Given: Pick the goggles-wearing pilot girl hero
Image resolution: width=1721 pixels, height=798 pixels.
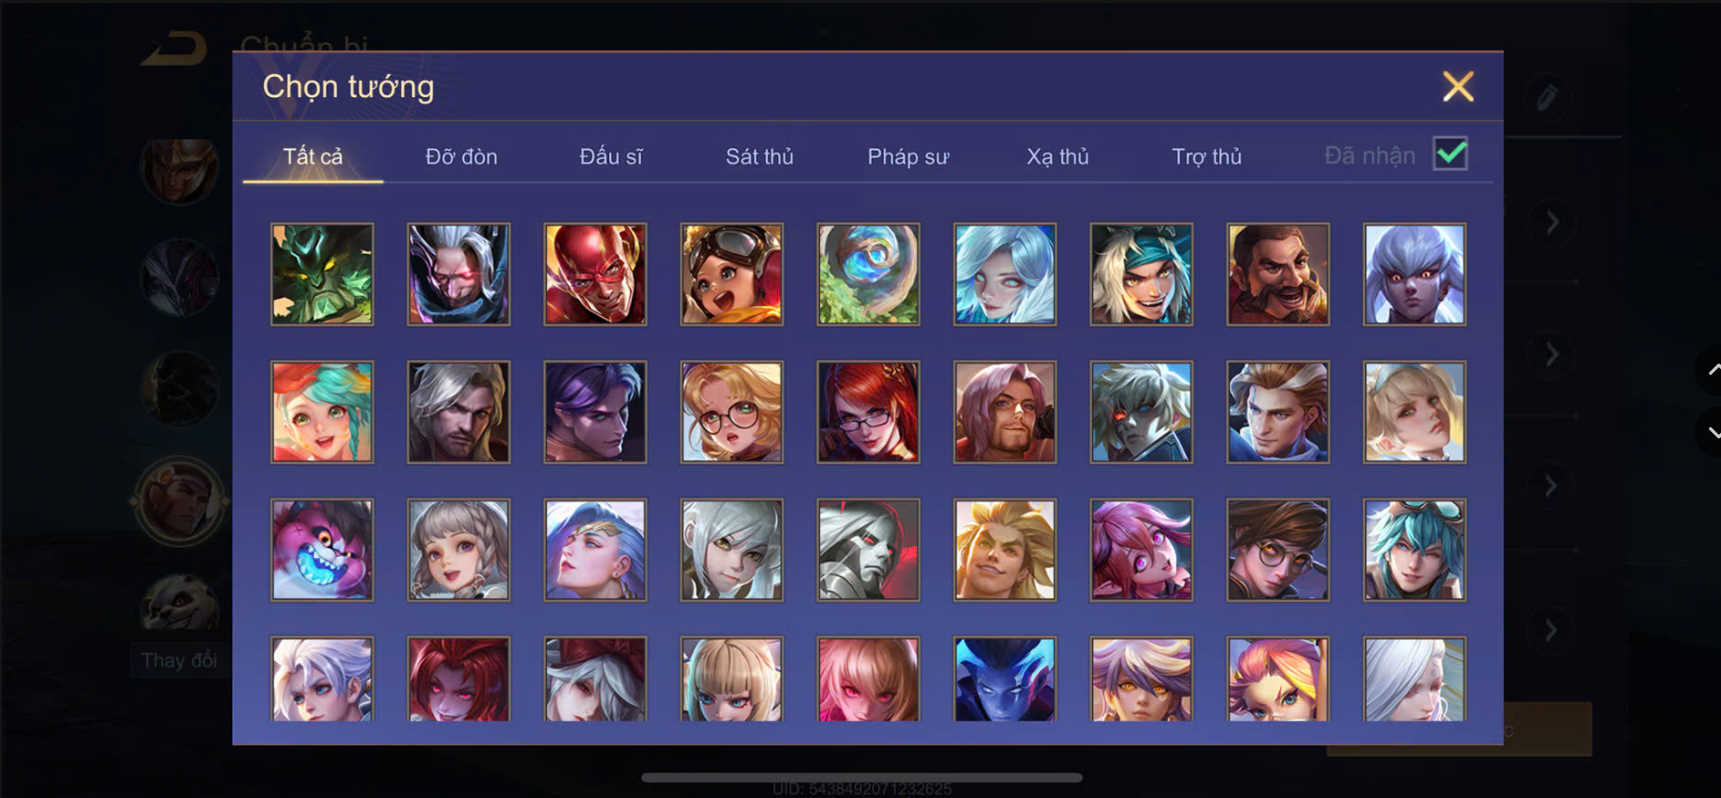Looking at the screenshot, I should (732, 274).
